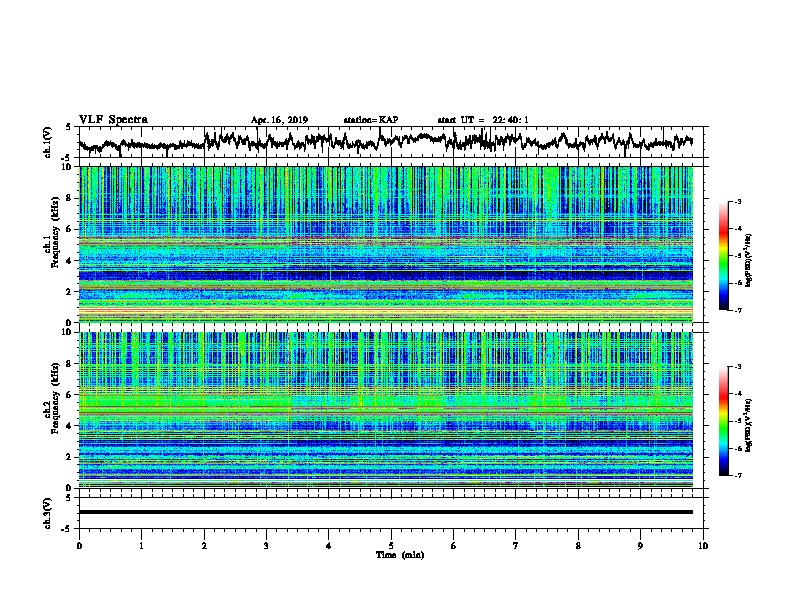Click the "-7" tick on ch.2 colorbar
Image resolution: width=792 pixels, height=612 pixels.
[x=737, y=475]
